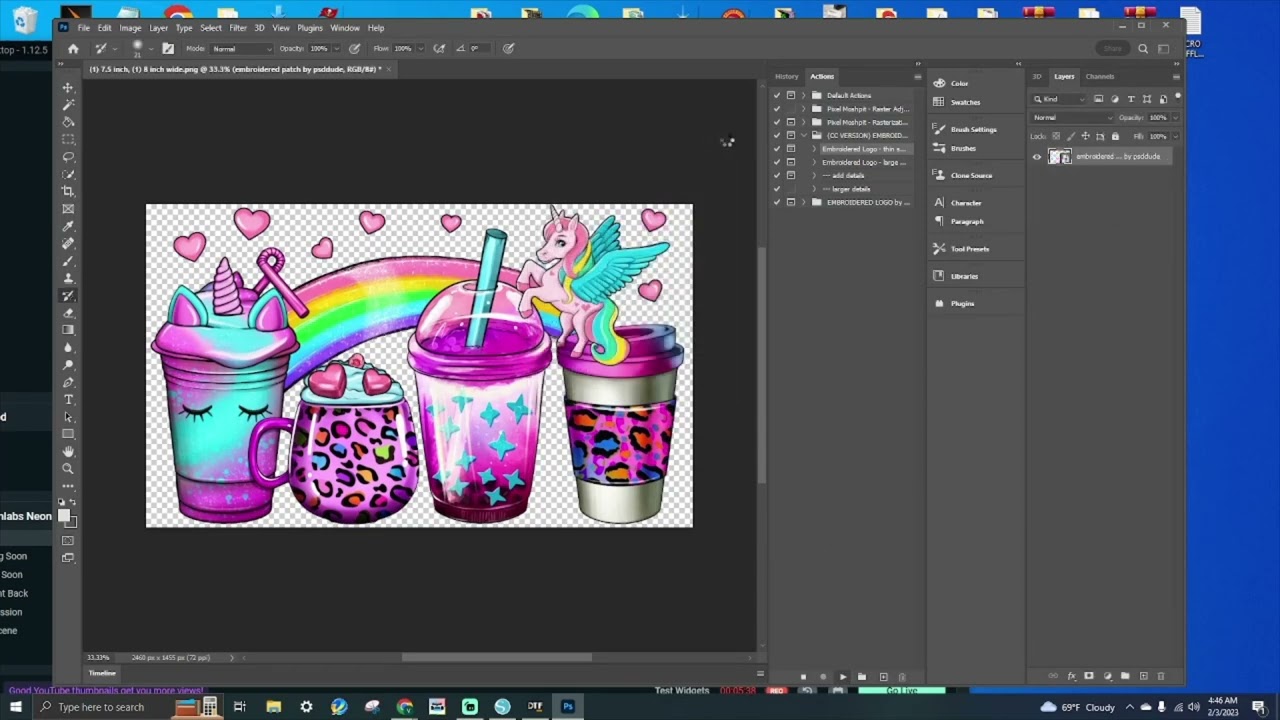1280x720 pixels.
Task: Toggle visibility of the embroidered layer
Action: click(1037, 157)
